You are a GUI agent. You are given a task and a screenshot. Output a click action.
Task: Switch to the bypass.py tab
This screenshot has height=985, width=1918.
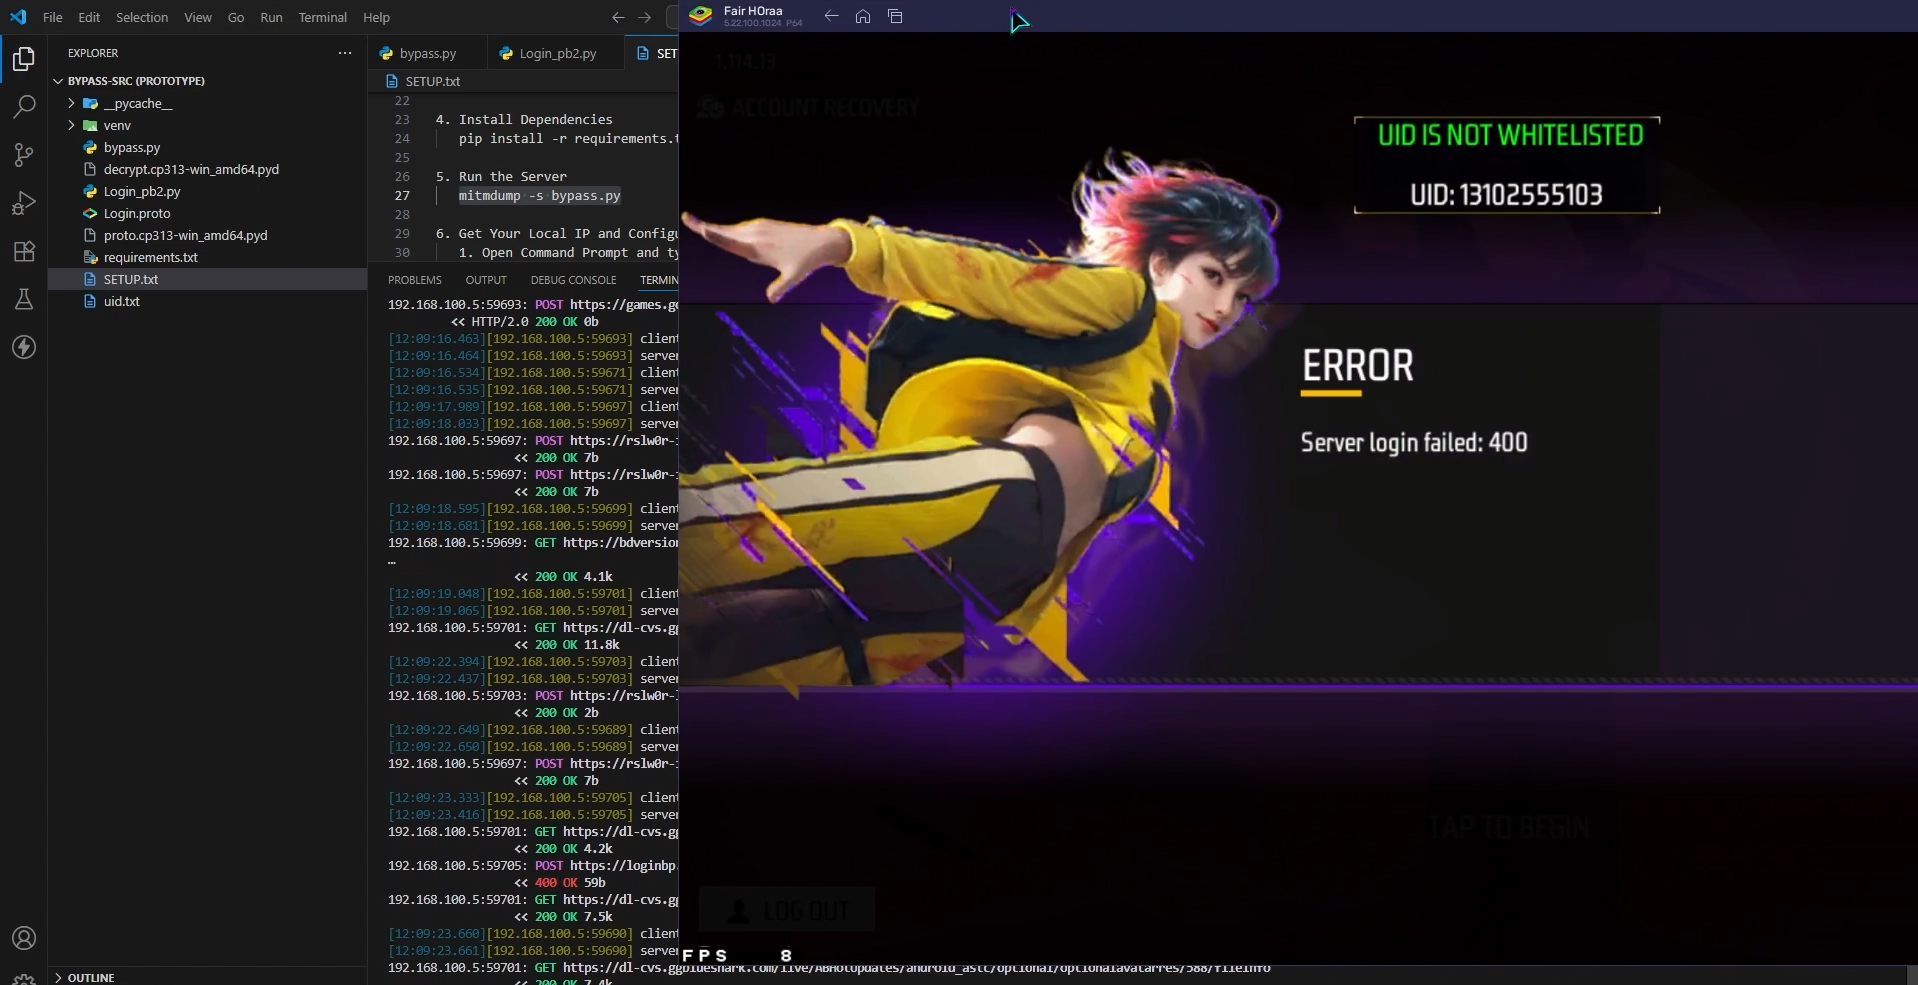click(425, 53)
